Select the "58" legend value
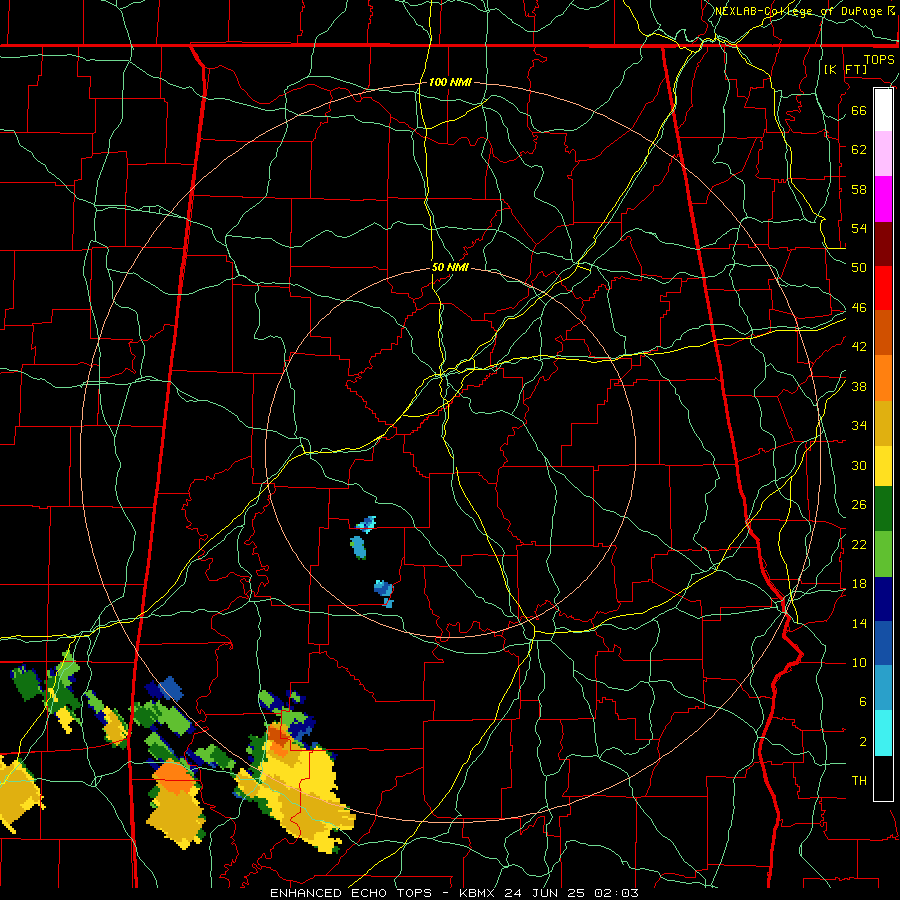900x900 pixels. (859, 189)
